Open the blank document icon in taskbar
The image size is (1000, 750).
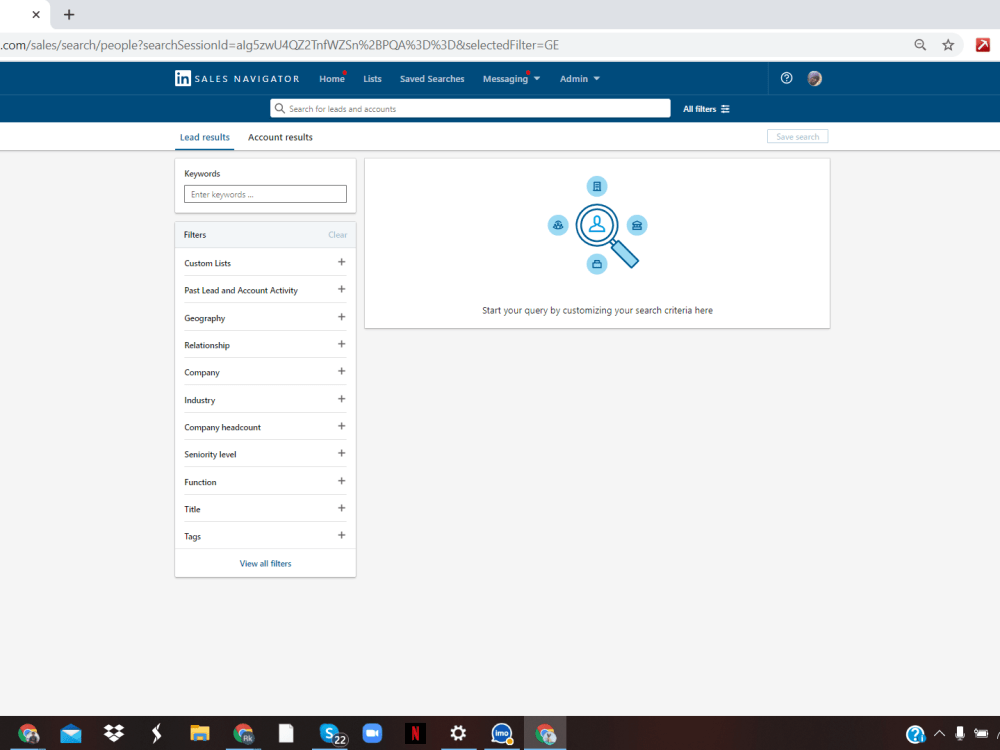click(x=286, y=733)
